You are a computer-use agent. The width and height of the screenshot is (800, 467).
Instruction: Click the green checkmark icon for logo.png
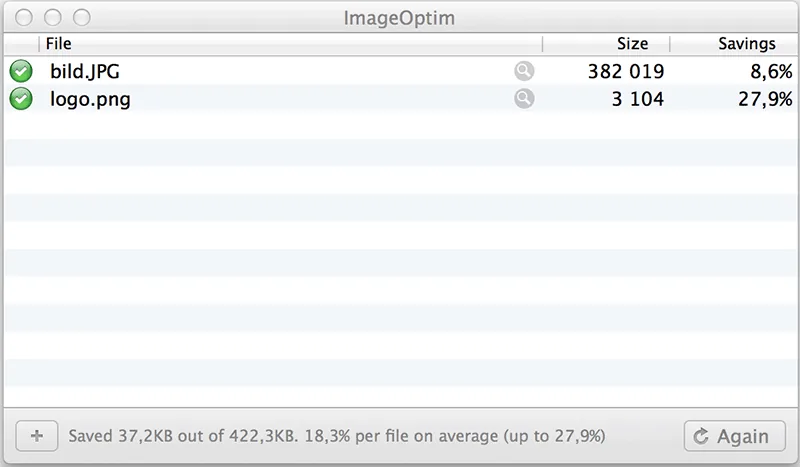(x=21, y=99)
